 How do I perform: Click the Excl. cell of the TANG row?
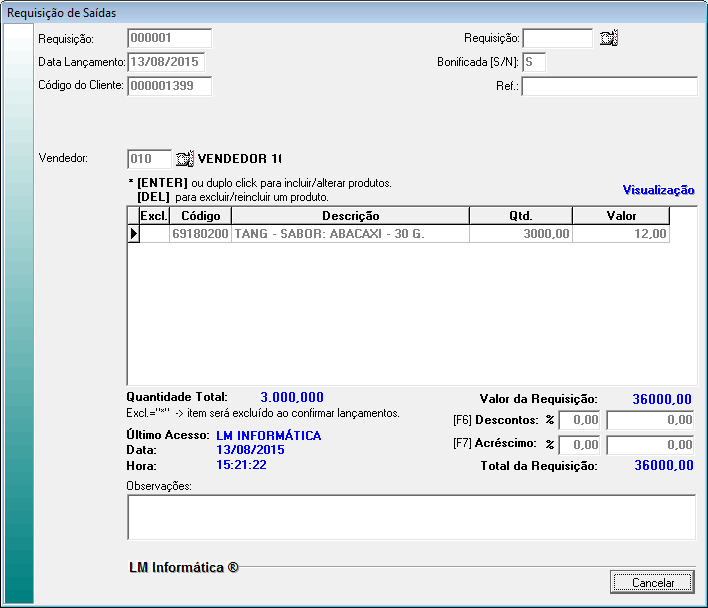pyautogui.click(x=153, y=234)
